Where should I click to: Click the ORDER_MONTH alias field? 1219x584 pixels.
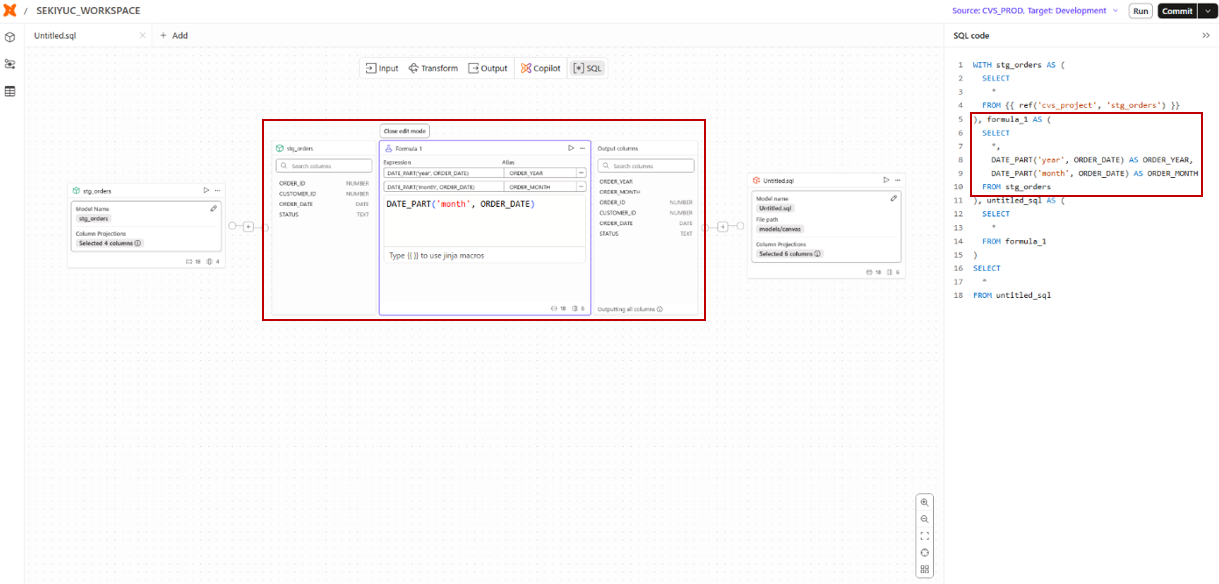click(x=540, y=187)
